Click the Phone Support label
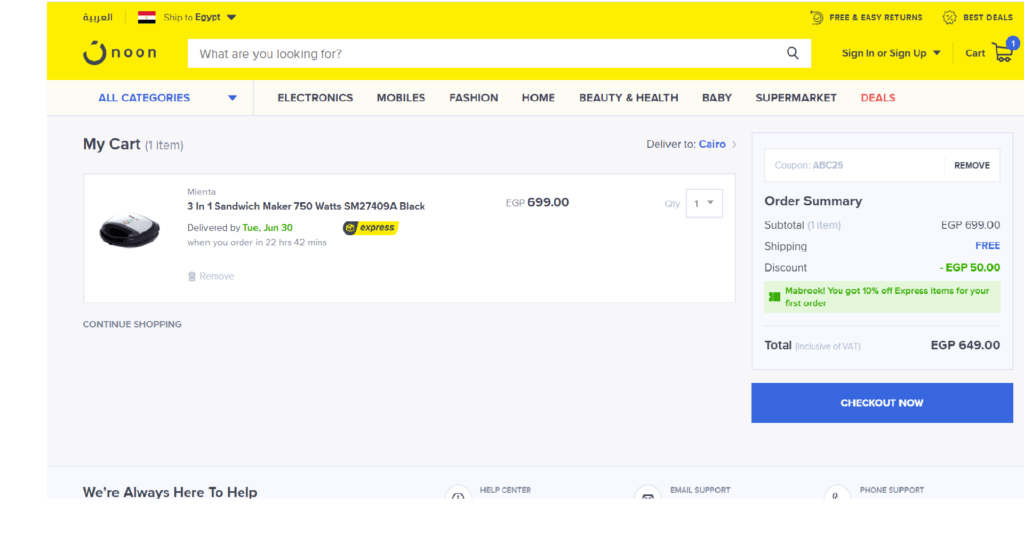Screen dimensions: 1024x544 click(891, 490)
